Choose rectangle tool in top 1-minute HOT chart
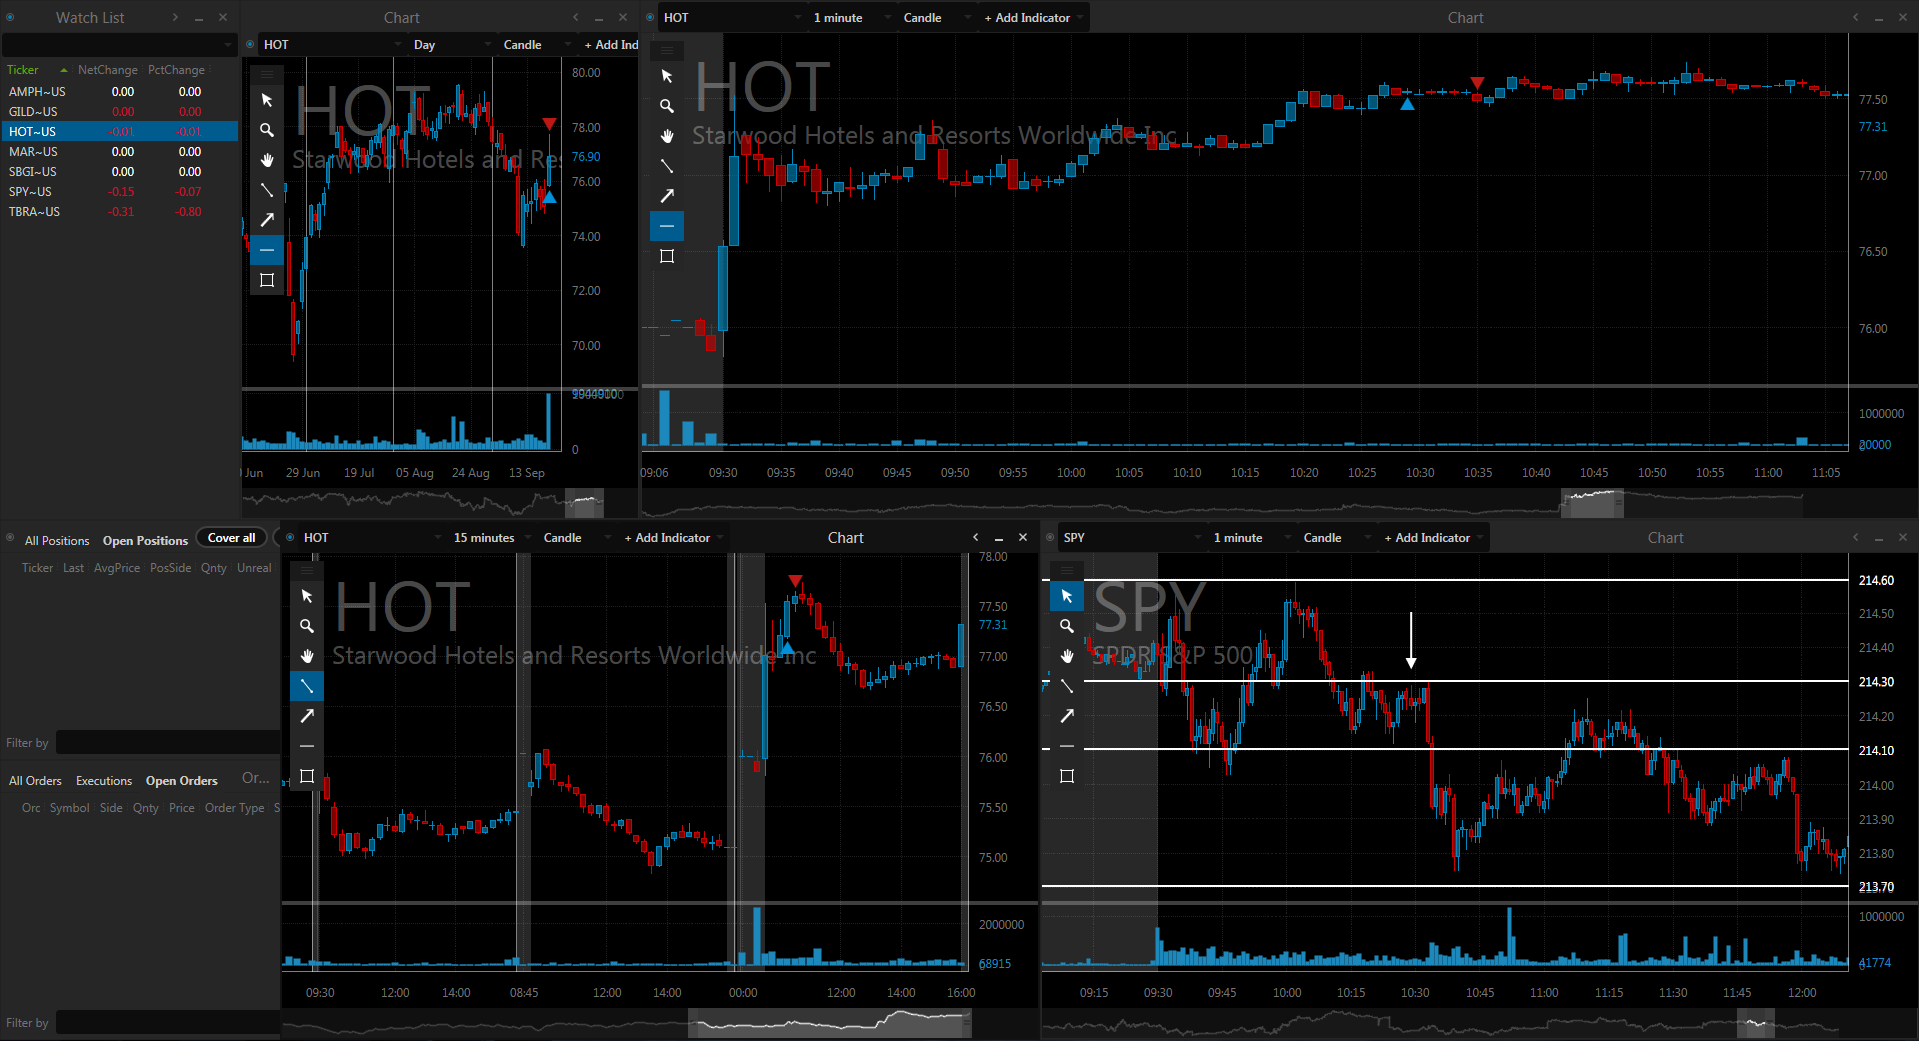Viewport: 1919px width, 1041px height. [667, 256]
